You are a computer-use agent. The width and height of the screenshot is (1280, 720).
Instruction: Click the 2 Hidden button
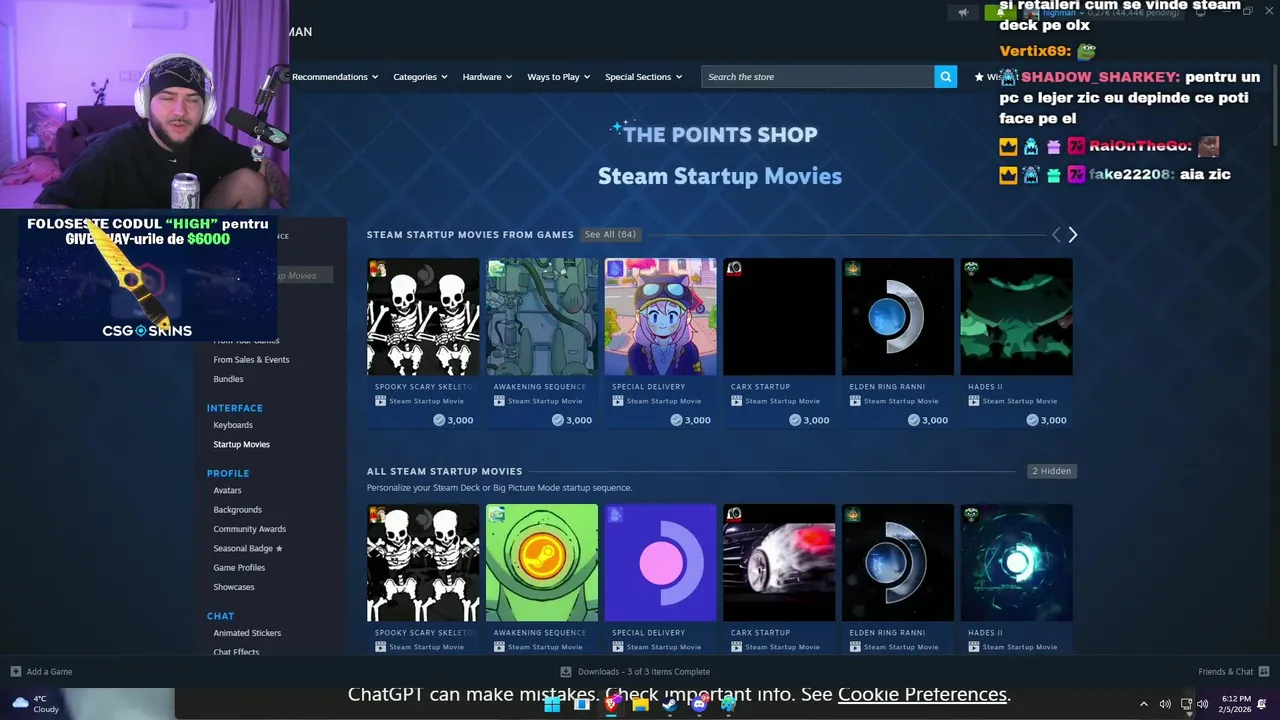coord(1051,471)
